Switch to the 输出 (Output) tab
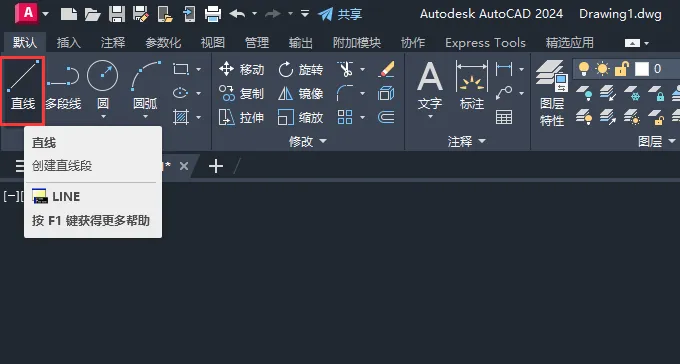 click(x=301, y=43)
